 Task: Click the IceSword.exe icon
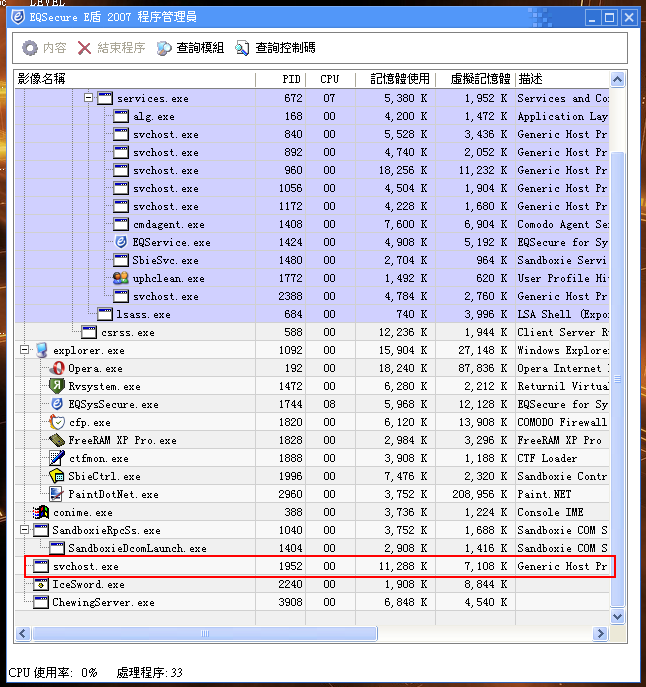coord(41,584)
